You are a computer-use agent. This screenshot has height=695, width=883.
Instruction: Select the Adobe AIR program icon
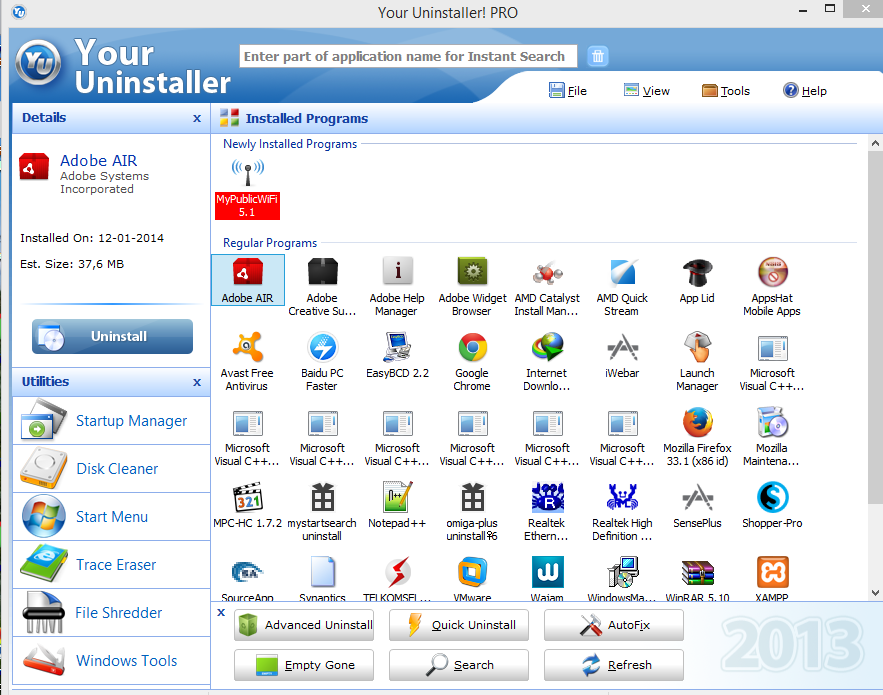coord(248,280)
